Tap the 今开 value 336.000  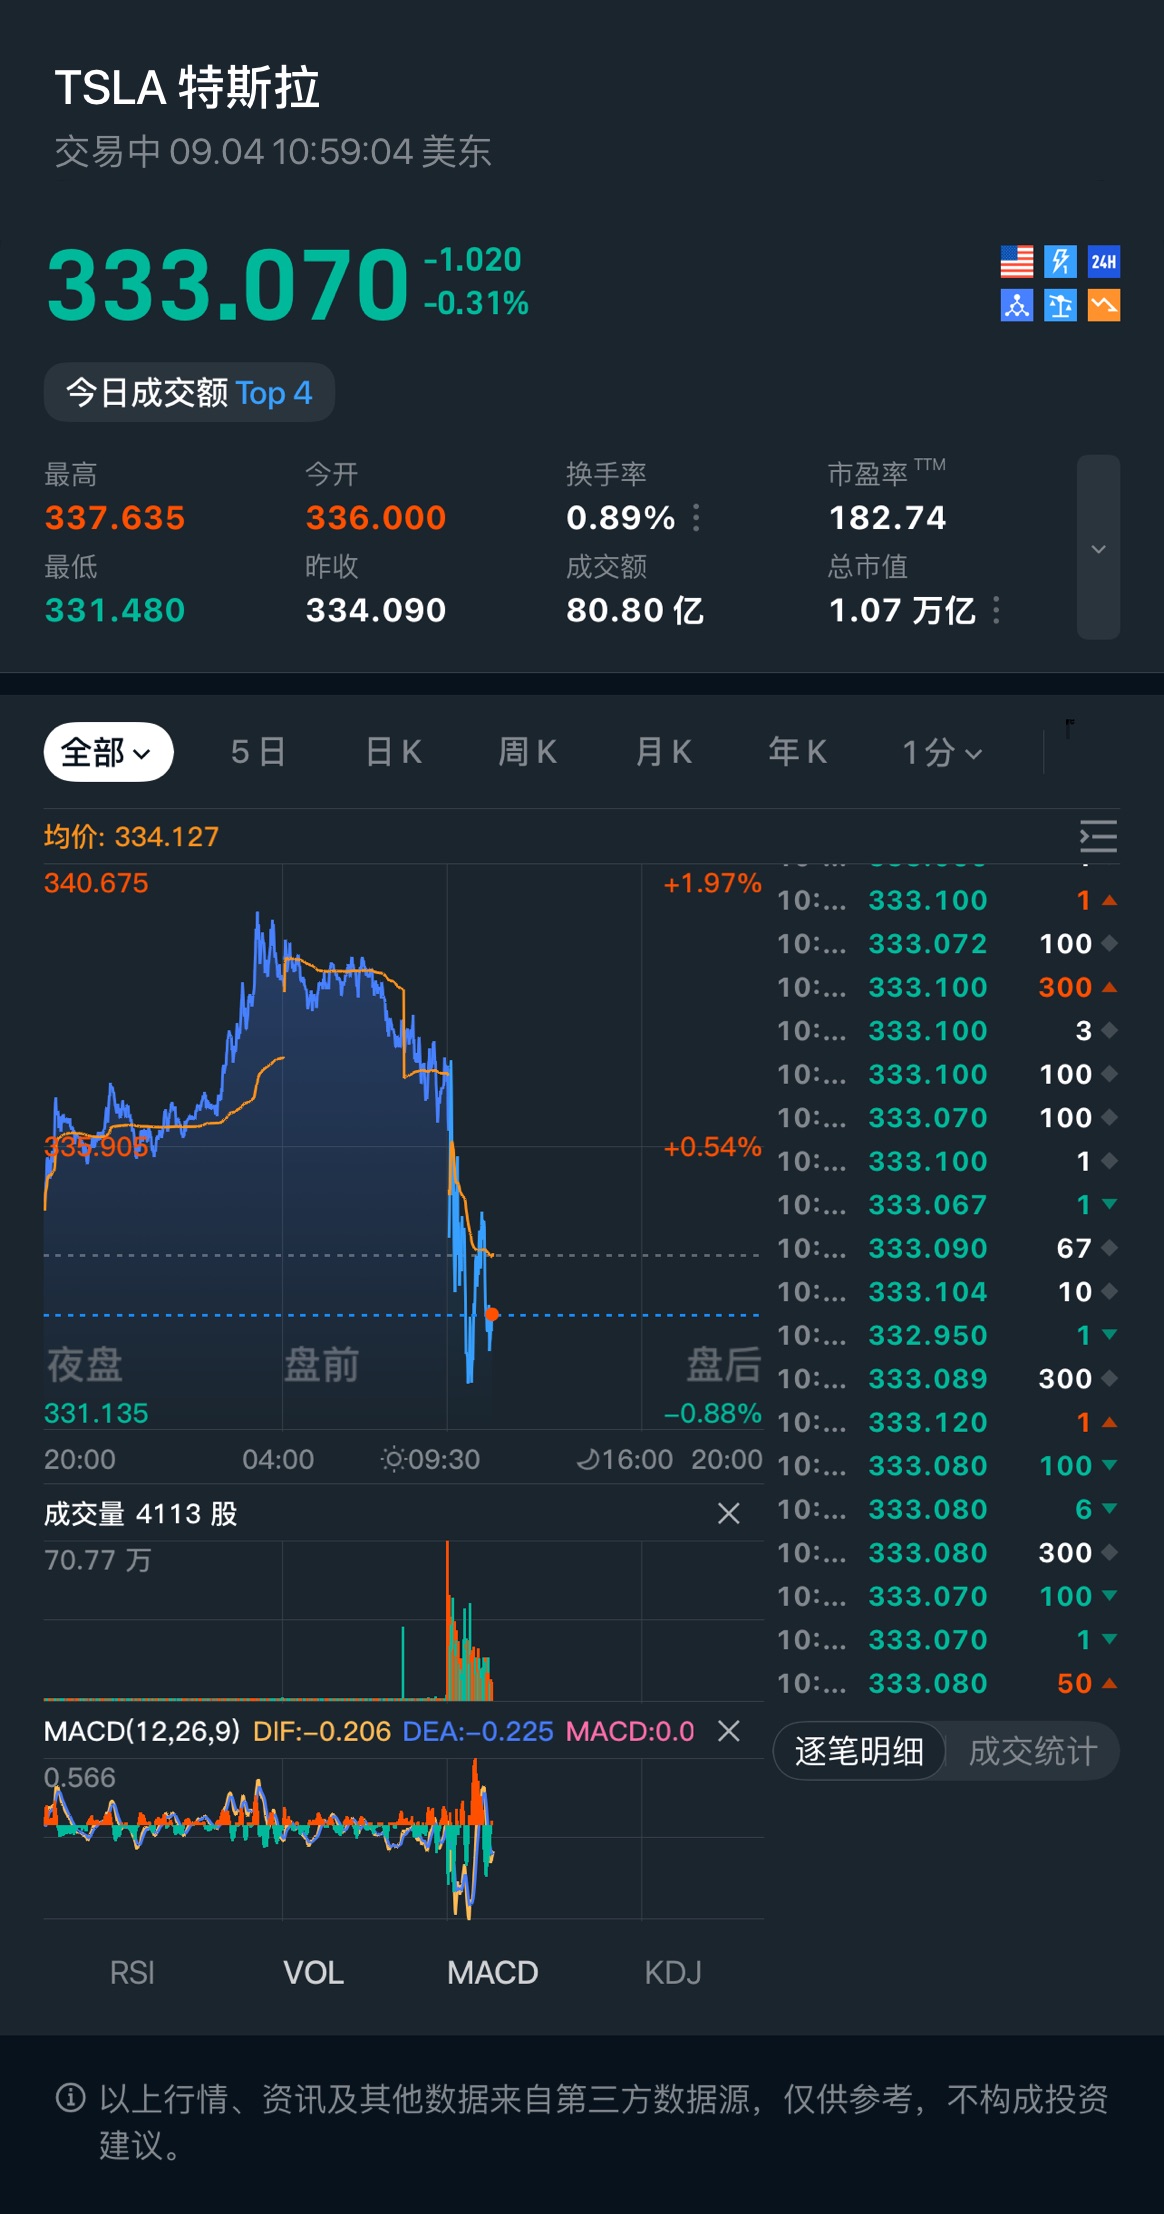click(376, 518)
